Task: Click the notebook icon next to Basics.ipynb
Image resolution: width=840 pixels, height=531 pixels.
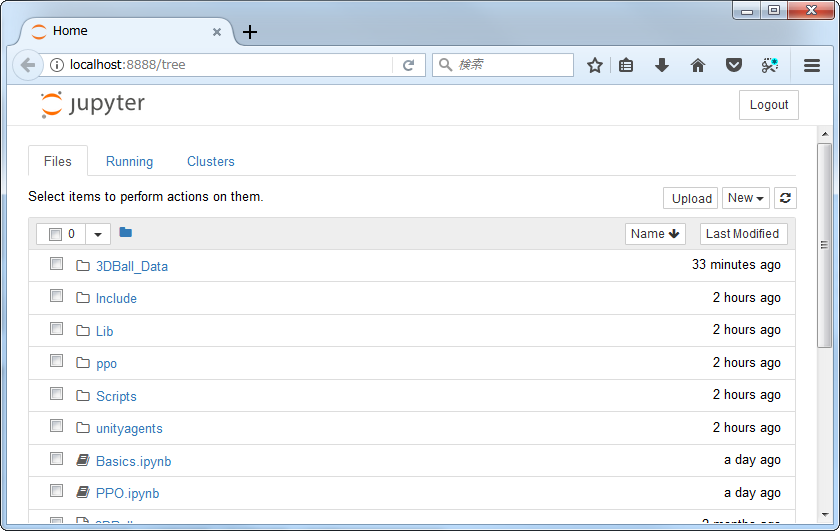Action: pyautogui.click(x=82, y=460)
